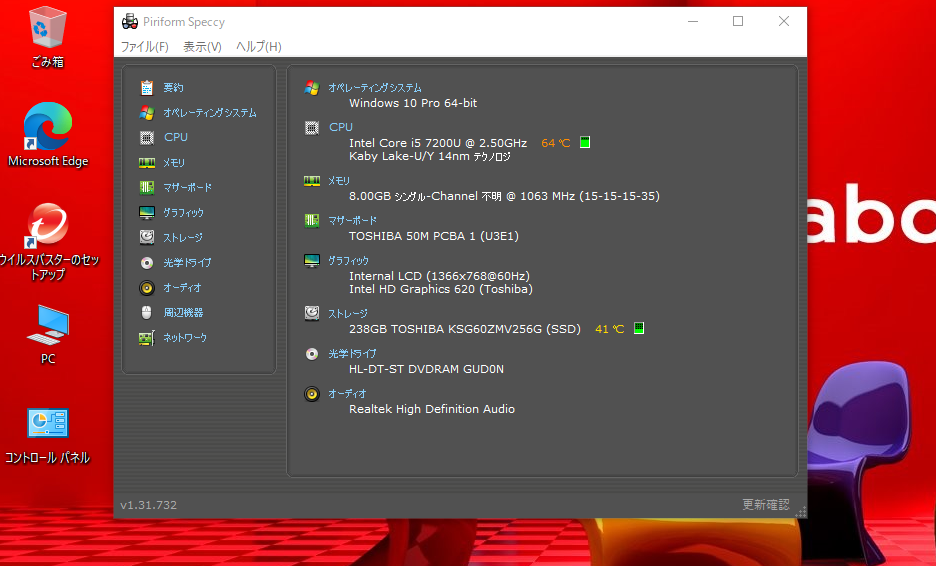
Task: Click the 光学ドライブ heading link in summary
Action: point(352,353)
